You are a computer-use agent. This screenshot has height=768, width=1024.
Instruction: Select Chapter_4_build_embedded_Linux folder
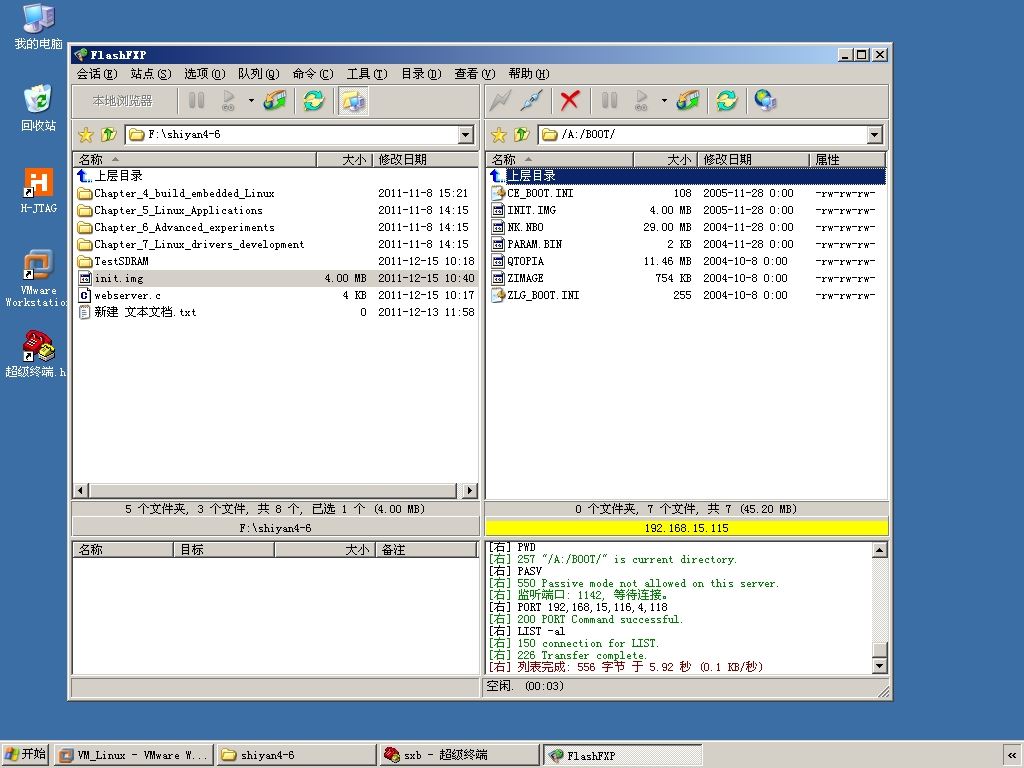point(176,193)
